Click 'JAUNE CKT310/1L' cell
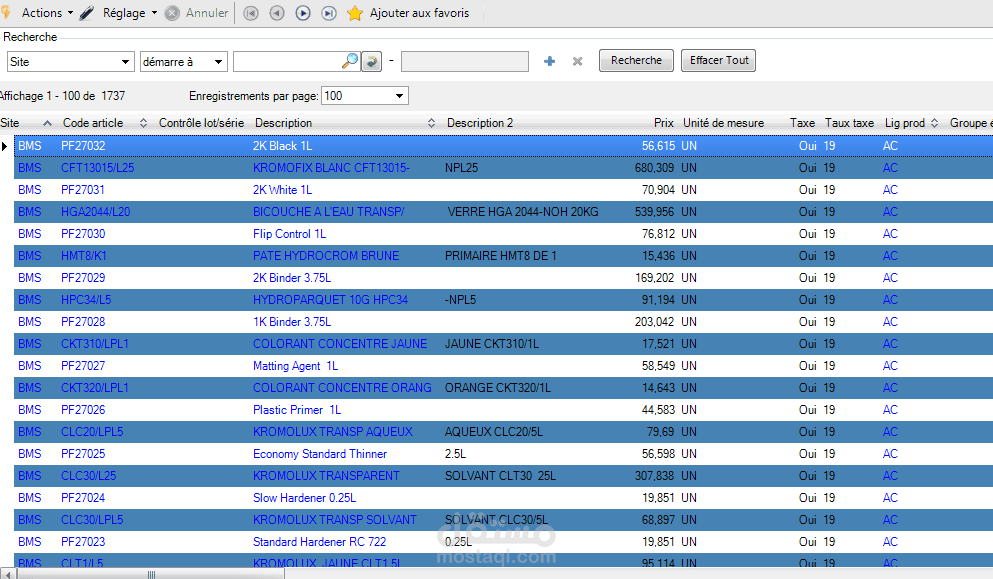This screenshot has width=993, height=579. (x=492, y=344)
